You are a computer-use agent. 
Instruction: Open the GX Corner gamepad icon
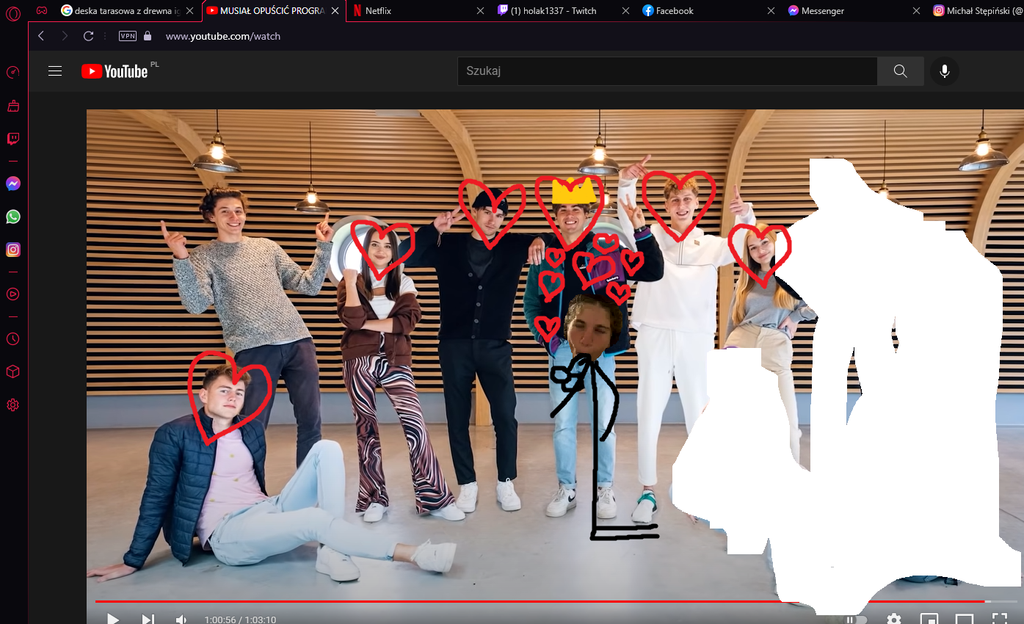click(x=42, y=10)
